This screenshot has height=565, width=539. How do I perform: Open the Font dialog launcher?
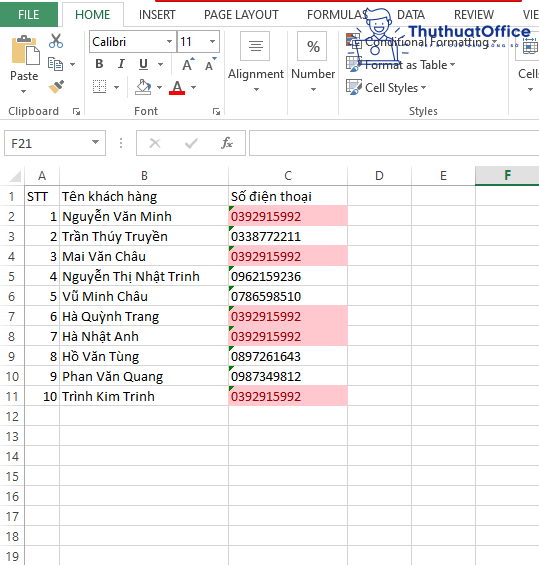click(x=216, y=111)
